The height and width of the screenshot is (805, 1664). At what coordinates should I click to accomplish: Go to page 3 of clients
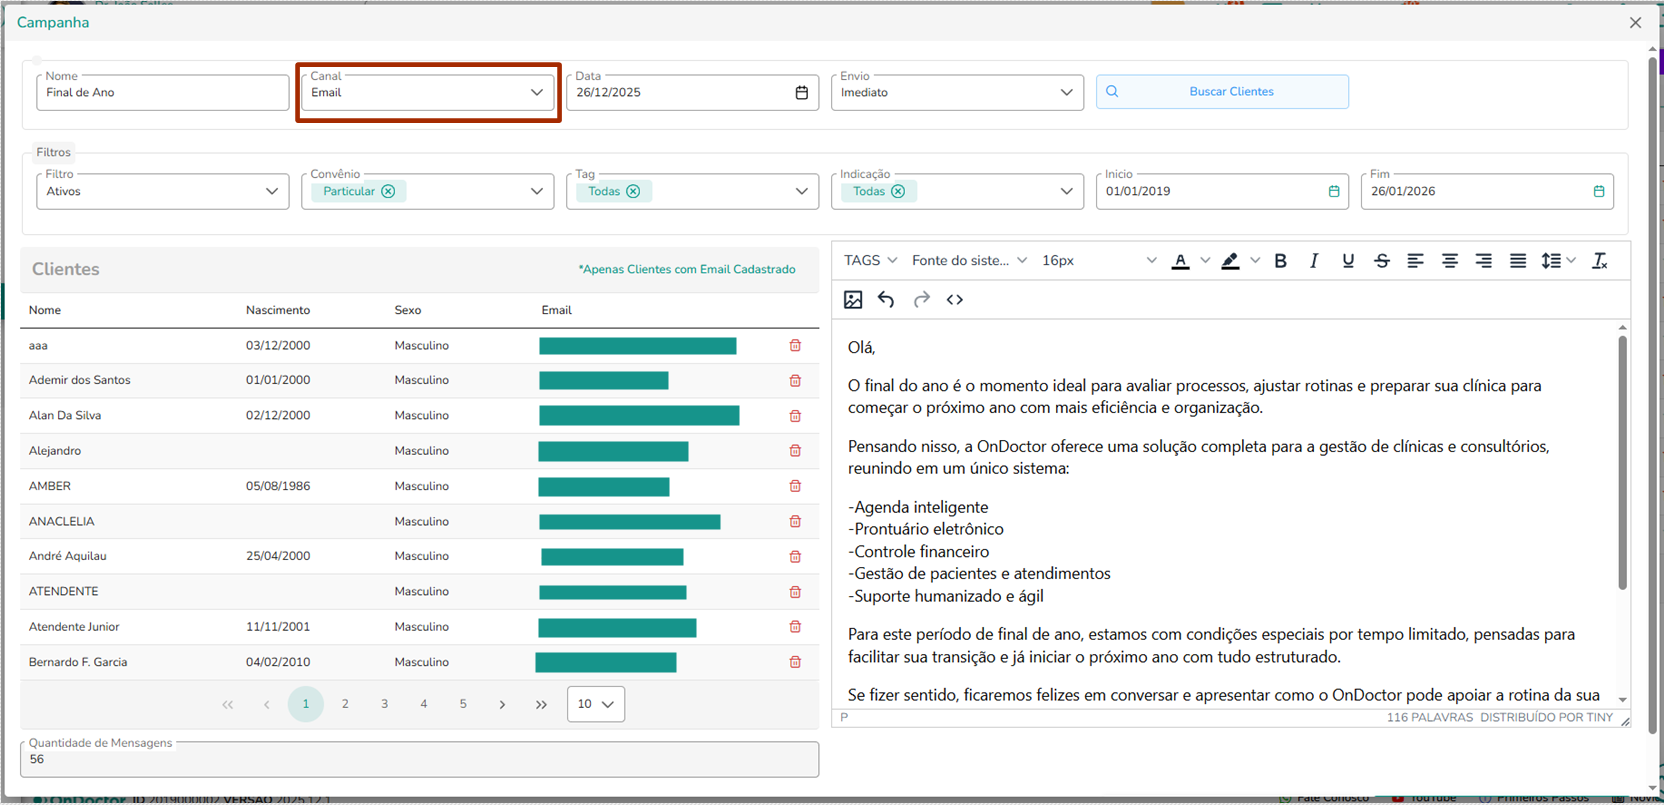[x=384, y=704]
